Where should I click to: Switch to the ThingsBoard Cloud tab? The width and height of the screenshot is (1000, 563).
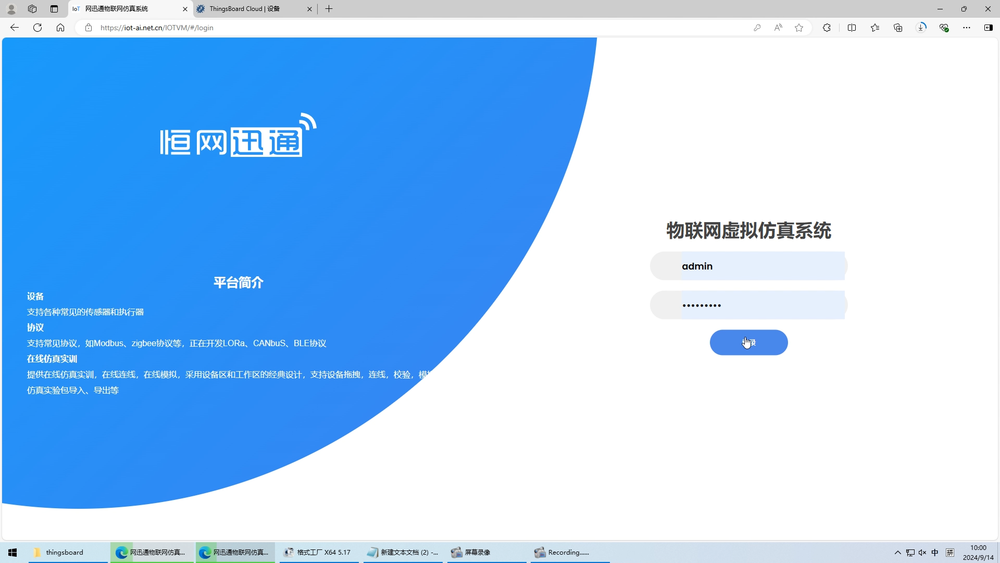click(250, 9)
